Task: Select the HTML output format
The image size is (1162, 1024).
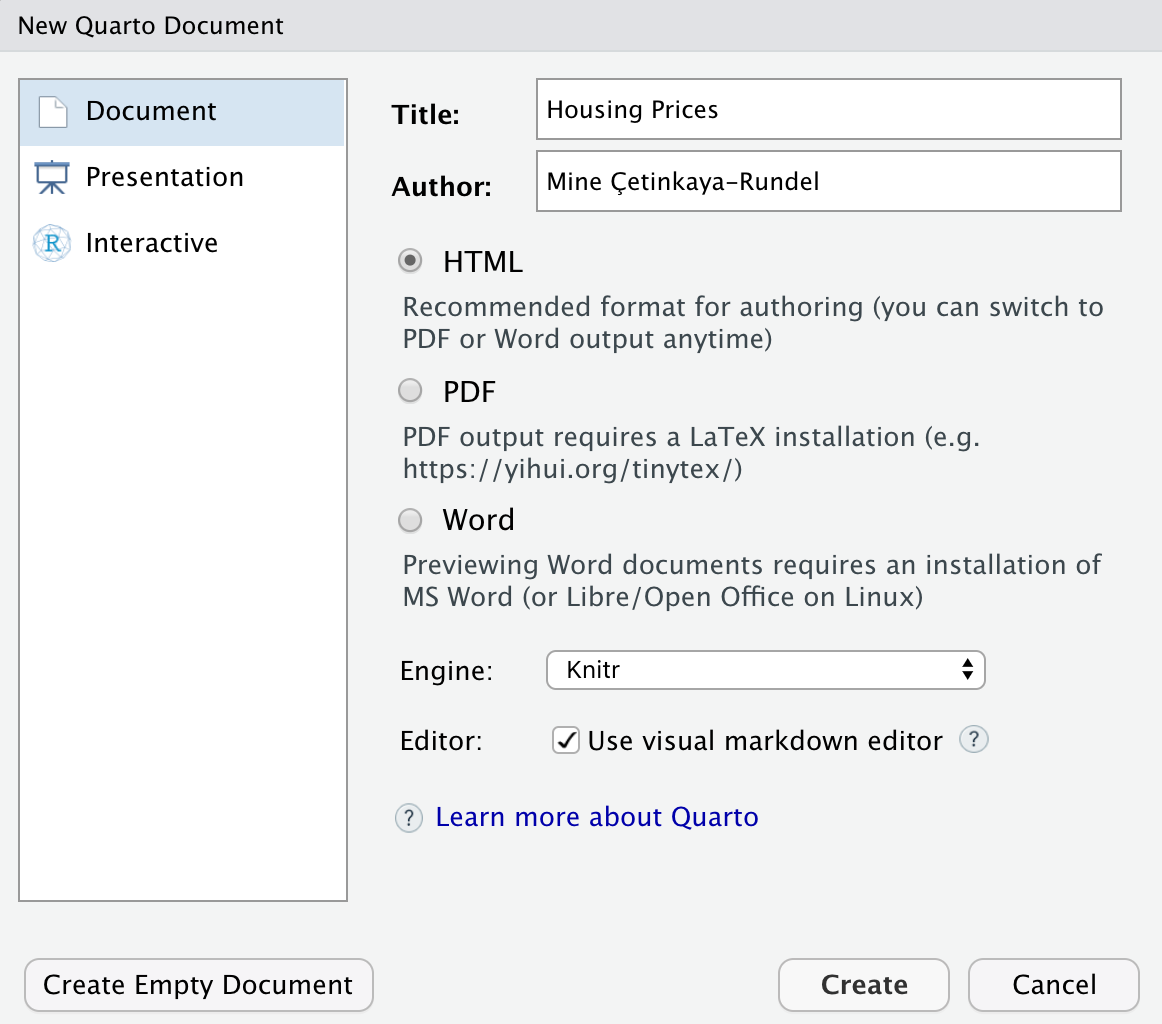Action: [410, 261]
